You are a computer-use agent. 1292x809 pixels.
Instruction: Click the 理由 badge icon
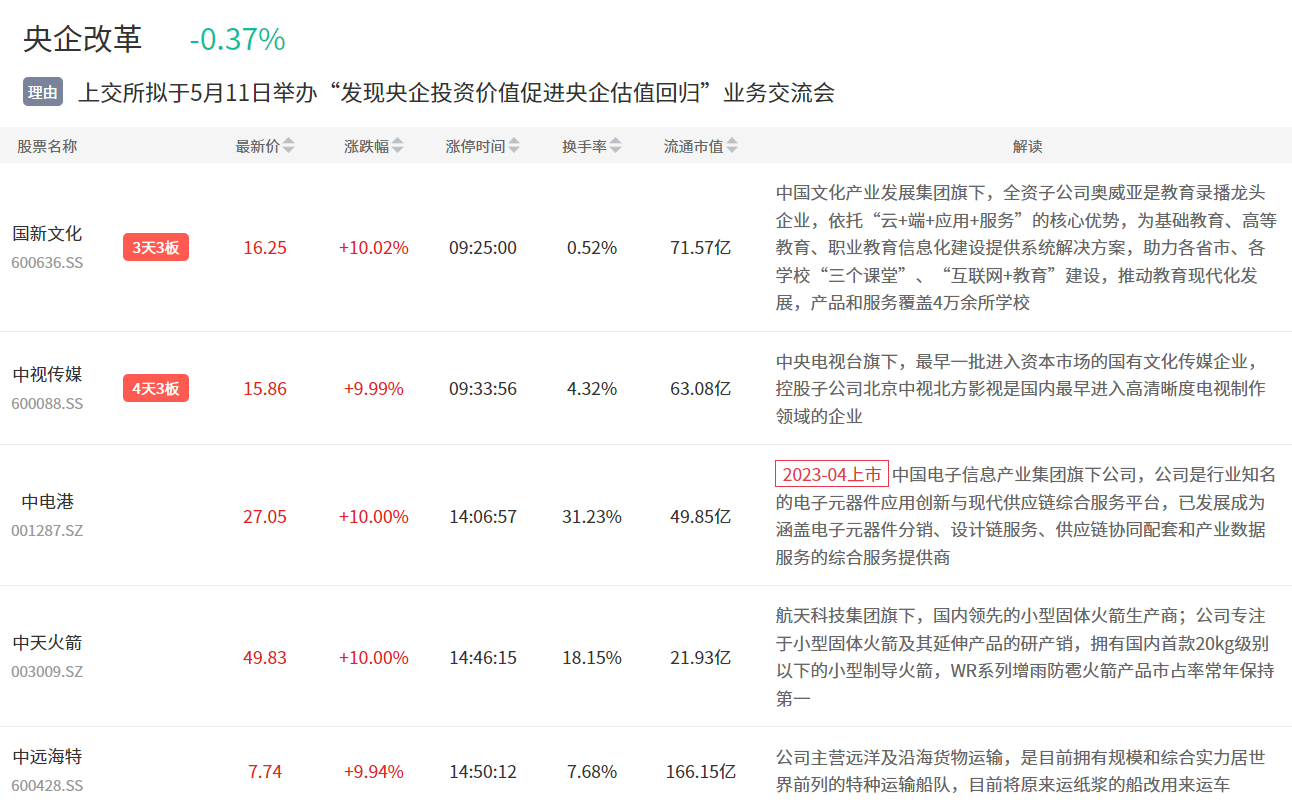click(43, 93)
